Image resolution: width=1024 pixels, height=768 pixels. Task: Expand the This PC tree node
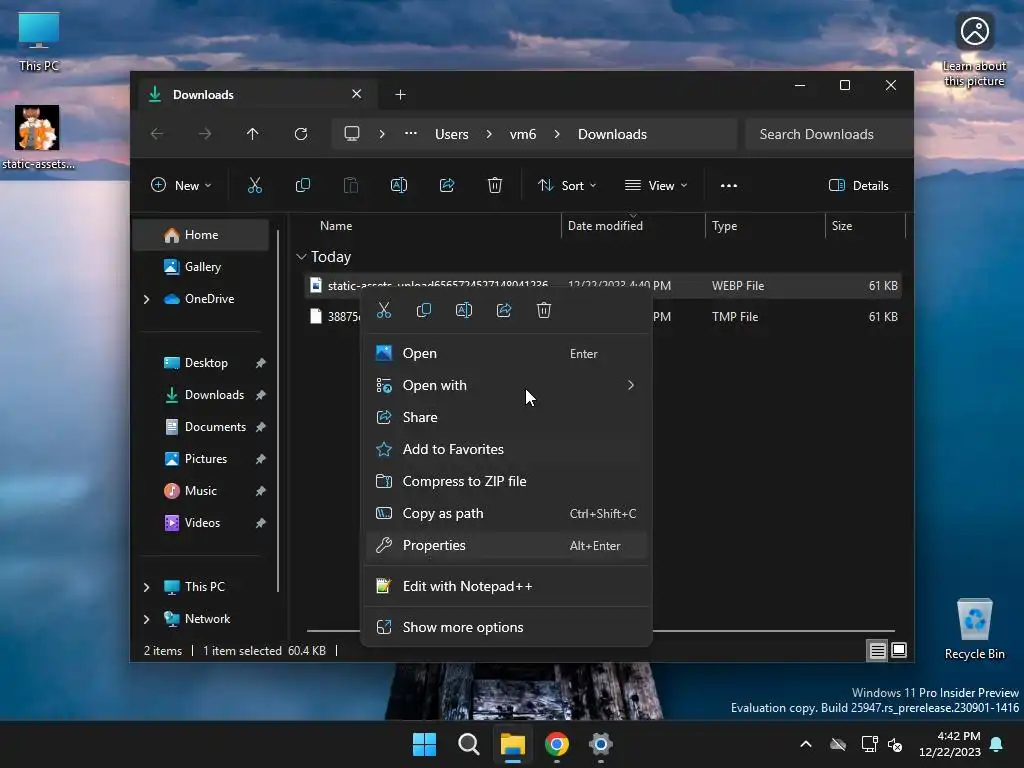pyautogui.click(x=146, y=587)
